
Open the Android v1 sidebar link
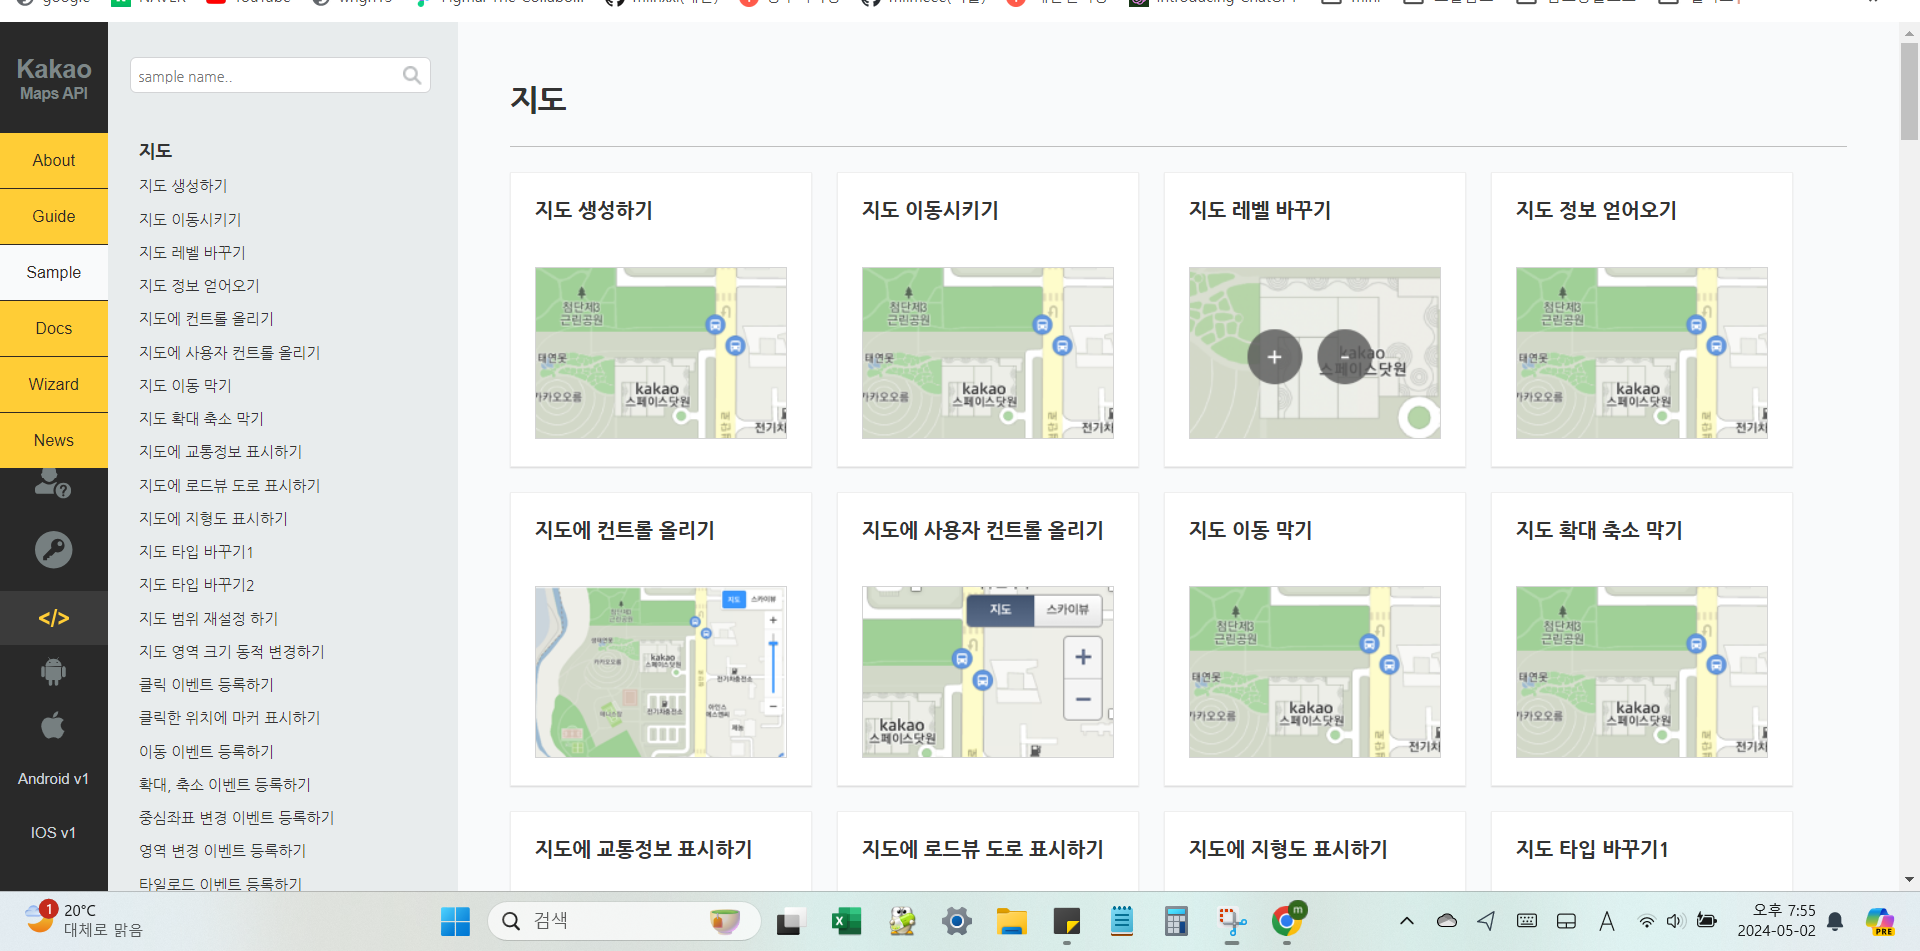coord(53,779)
